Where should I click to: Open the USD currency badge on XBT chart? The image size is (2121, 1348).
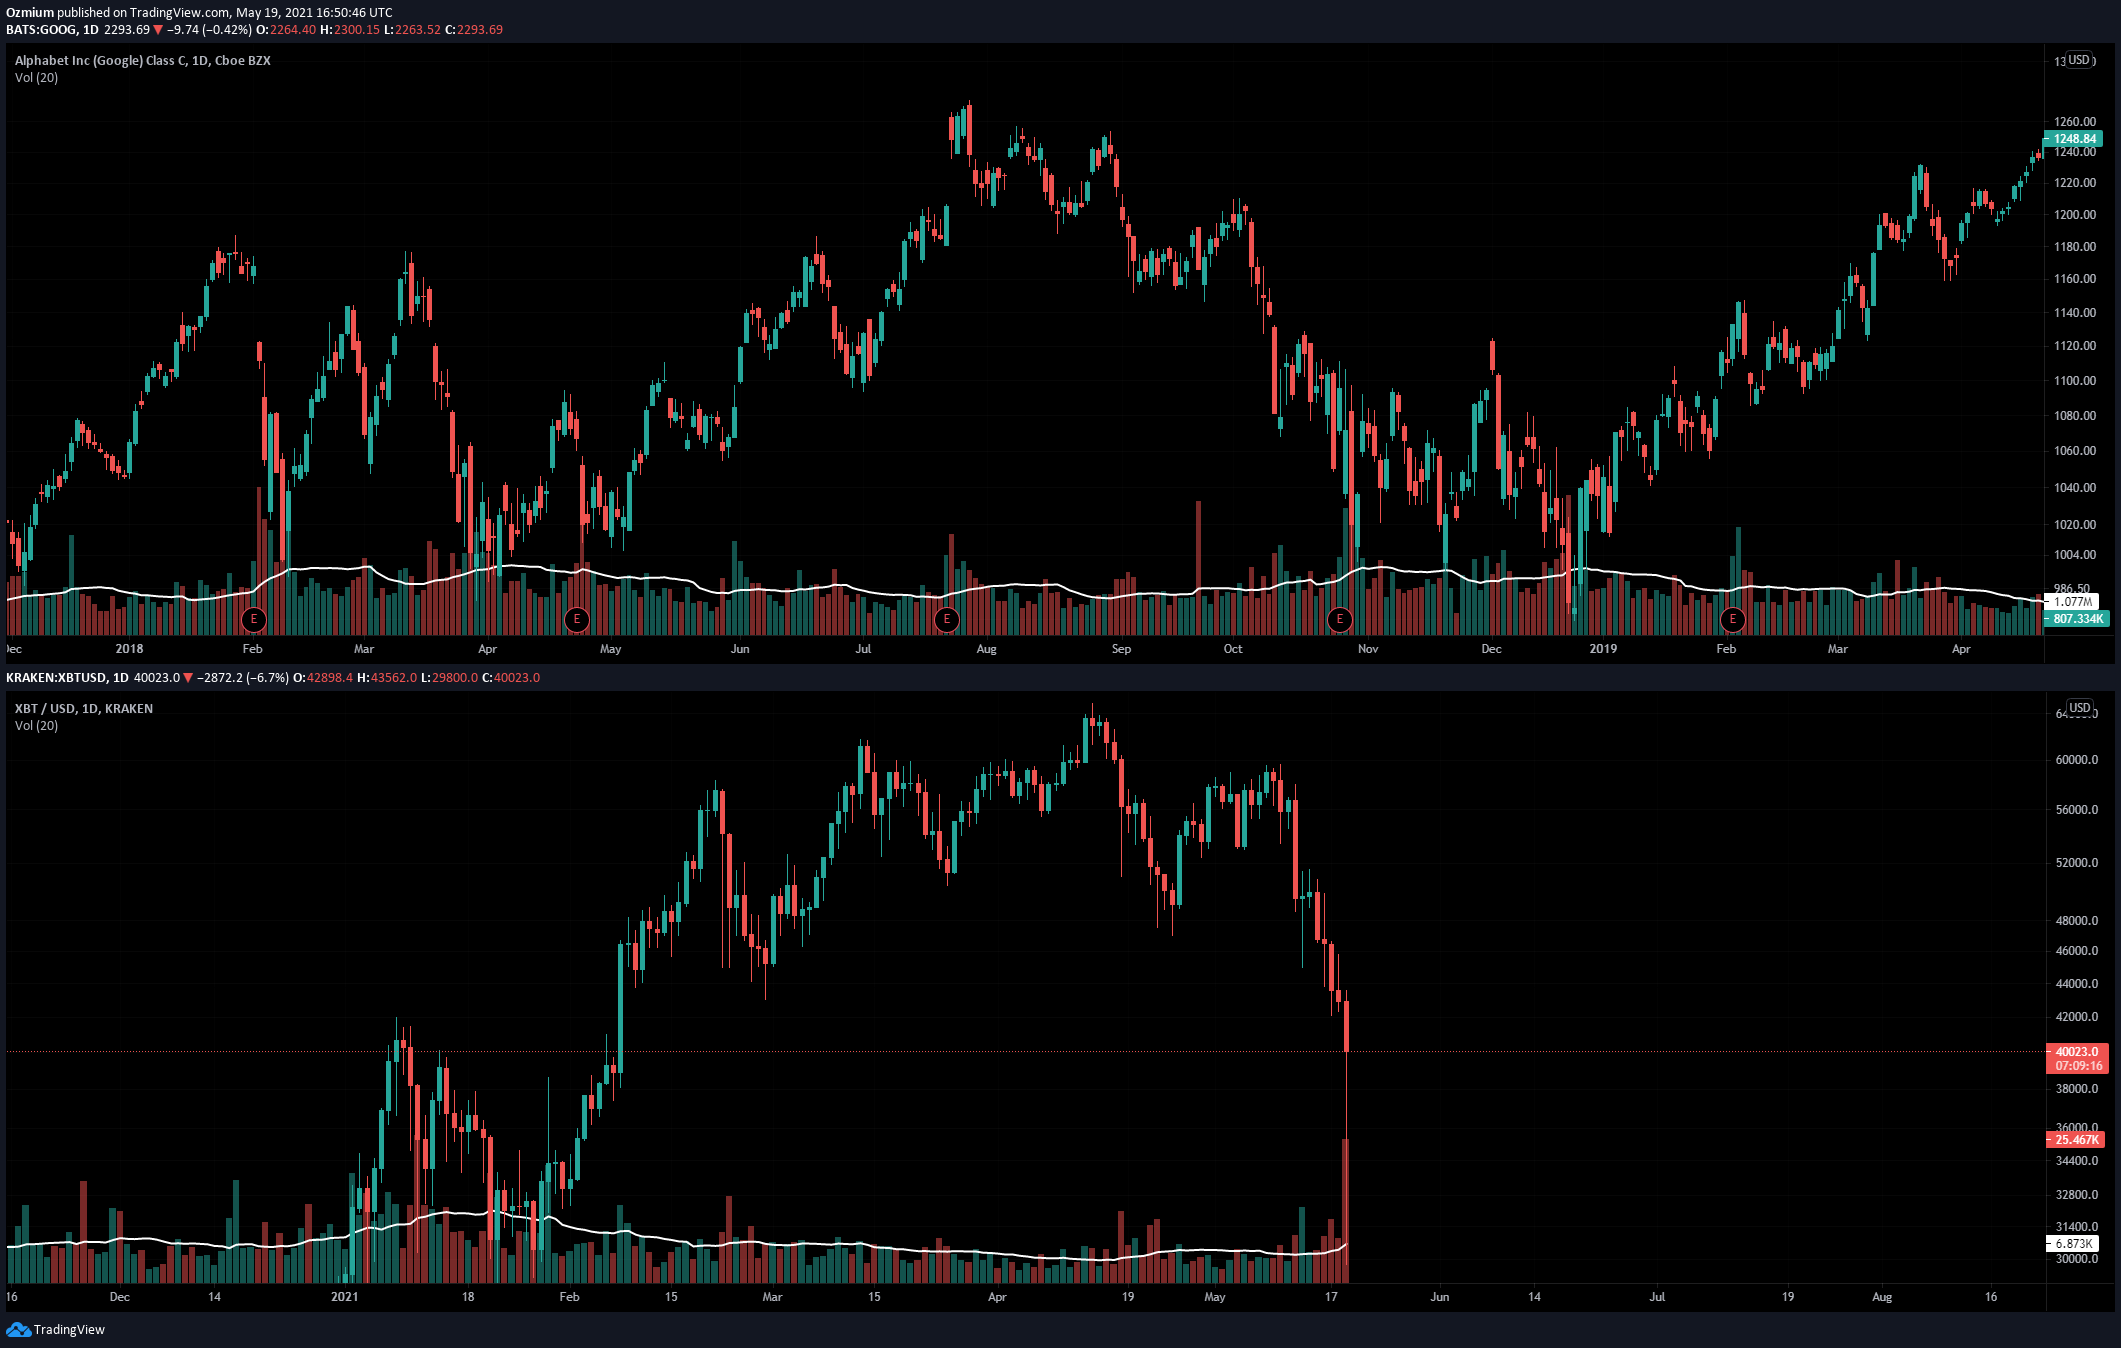2080,708
